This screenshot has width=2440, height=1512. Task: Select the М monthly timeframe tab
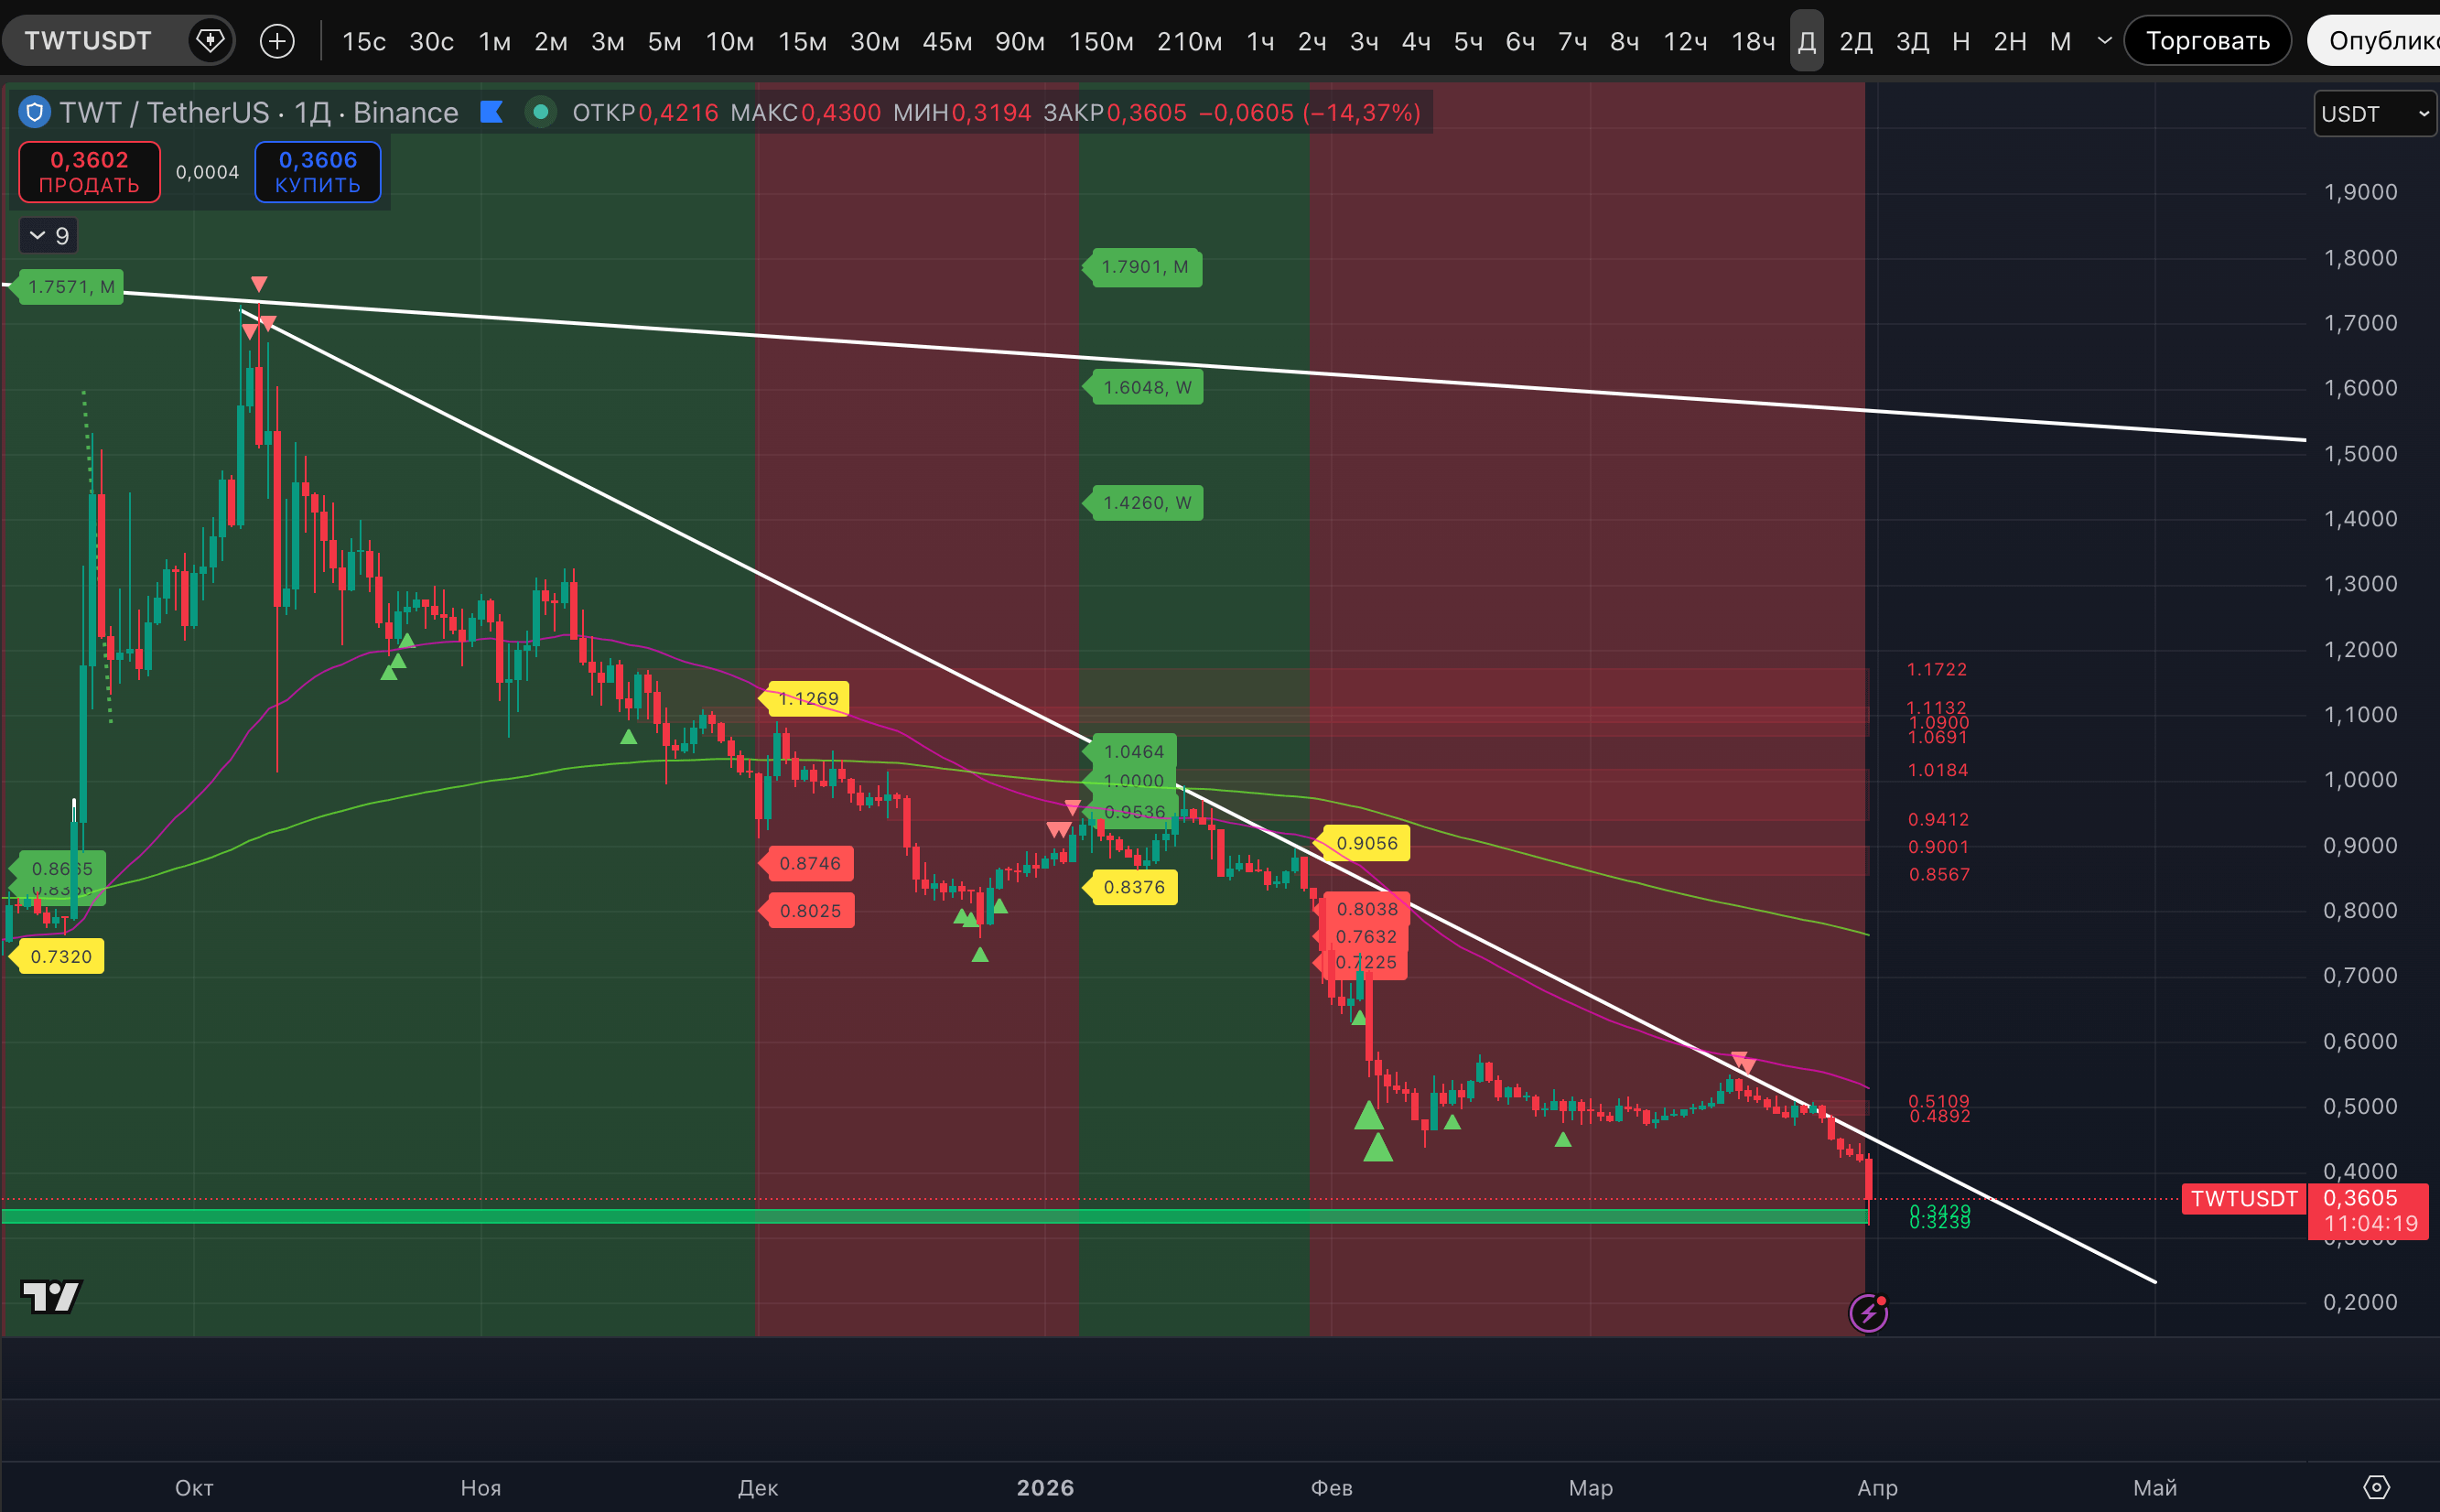(x=2059, y=41)
